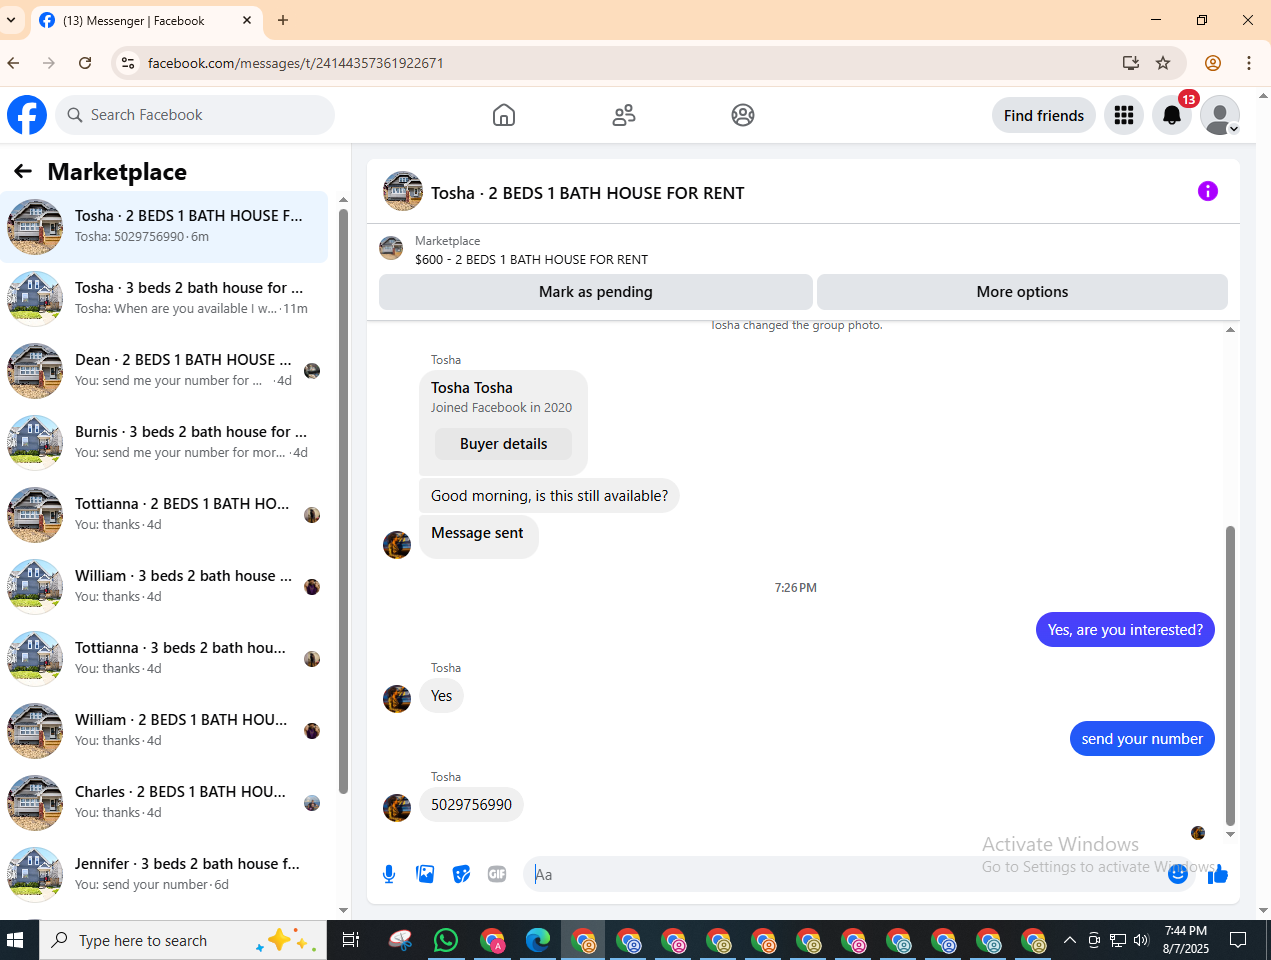Open William 2 BEDS 1 BATH chat

[164, 731]
